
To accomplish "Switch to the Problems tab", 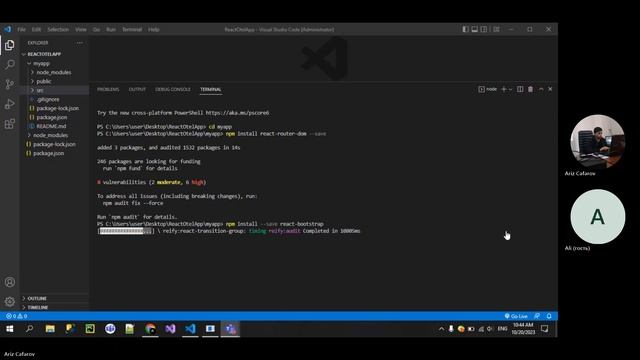I will point(108,89).
